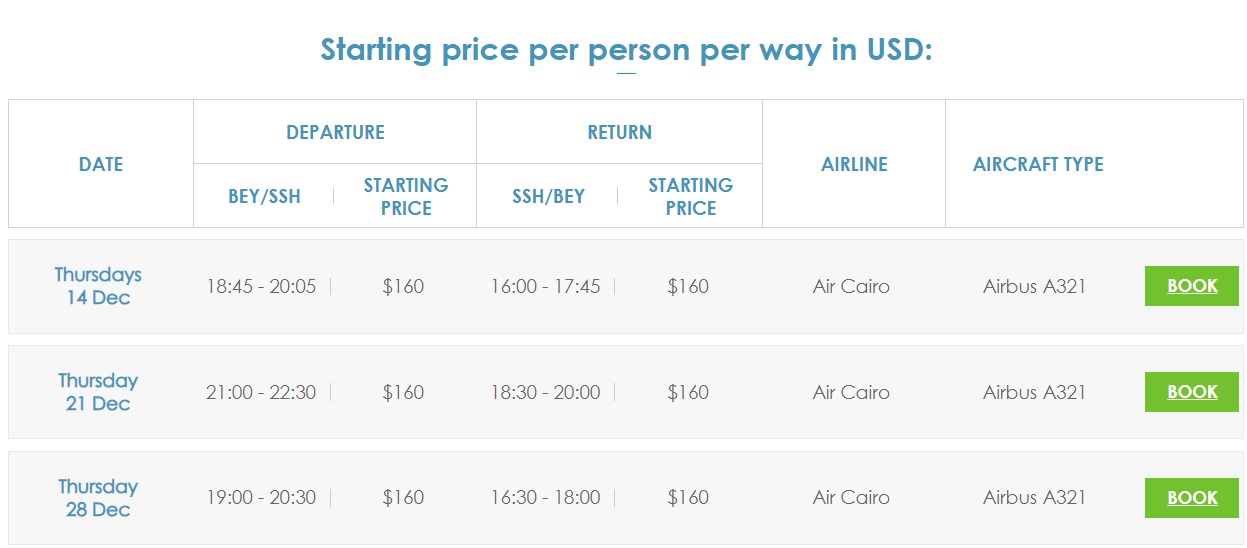
Task: Click the BEY/SSH sub-header
Action: pos(264,196)
